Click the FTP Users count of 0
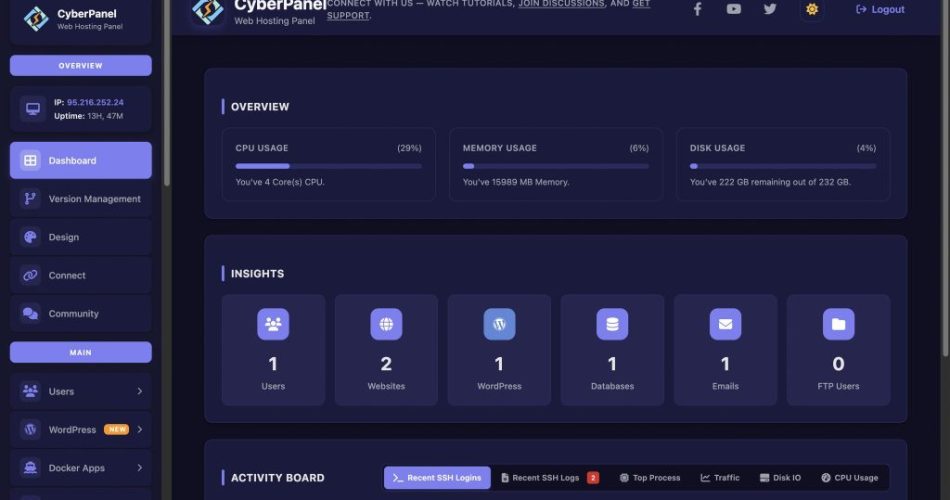 click(x=839, y=364)
